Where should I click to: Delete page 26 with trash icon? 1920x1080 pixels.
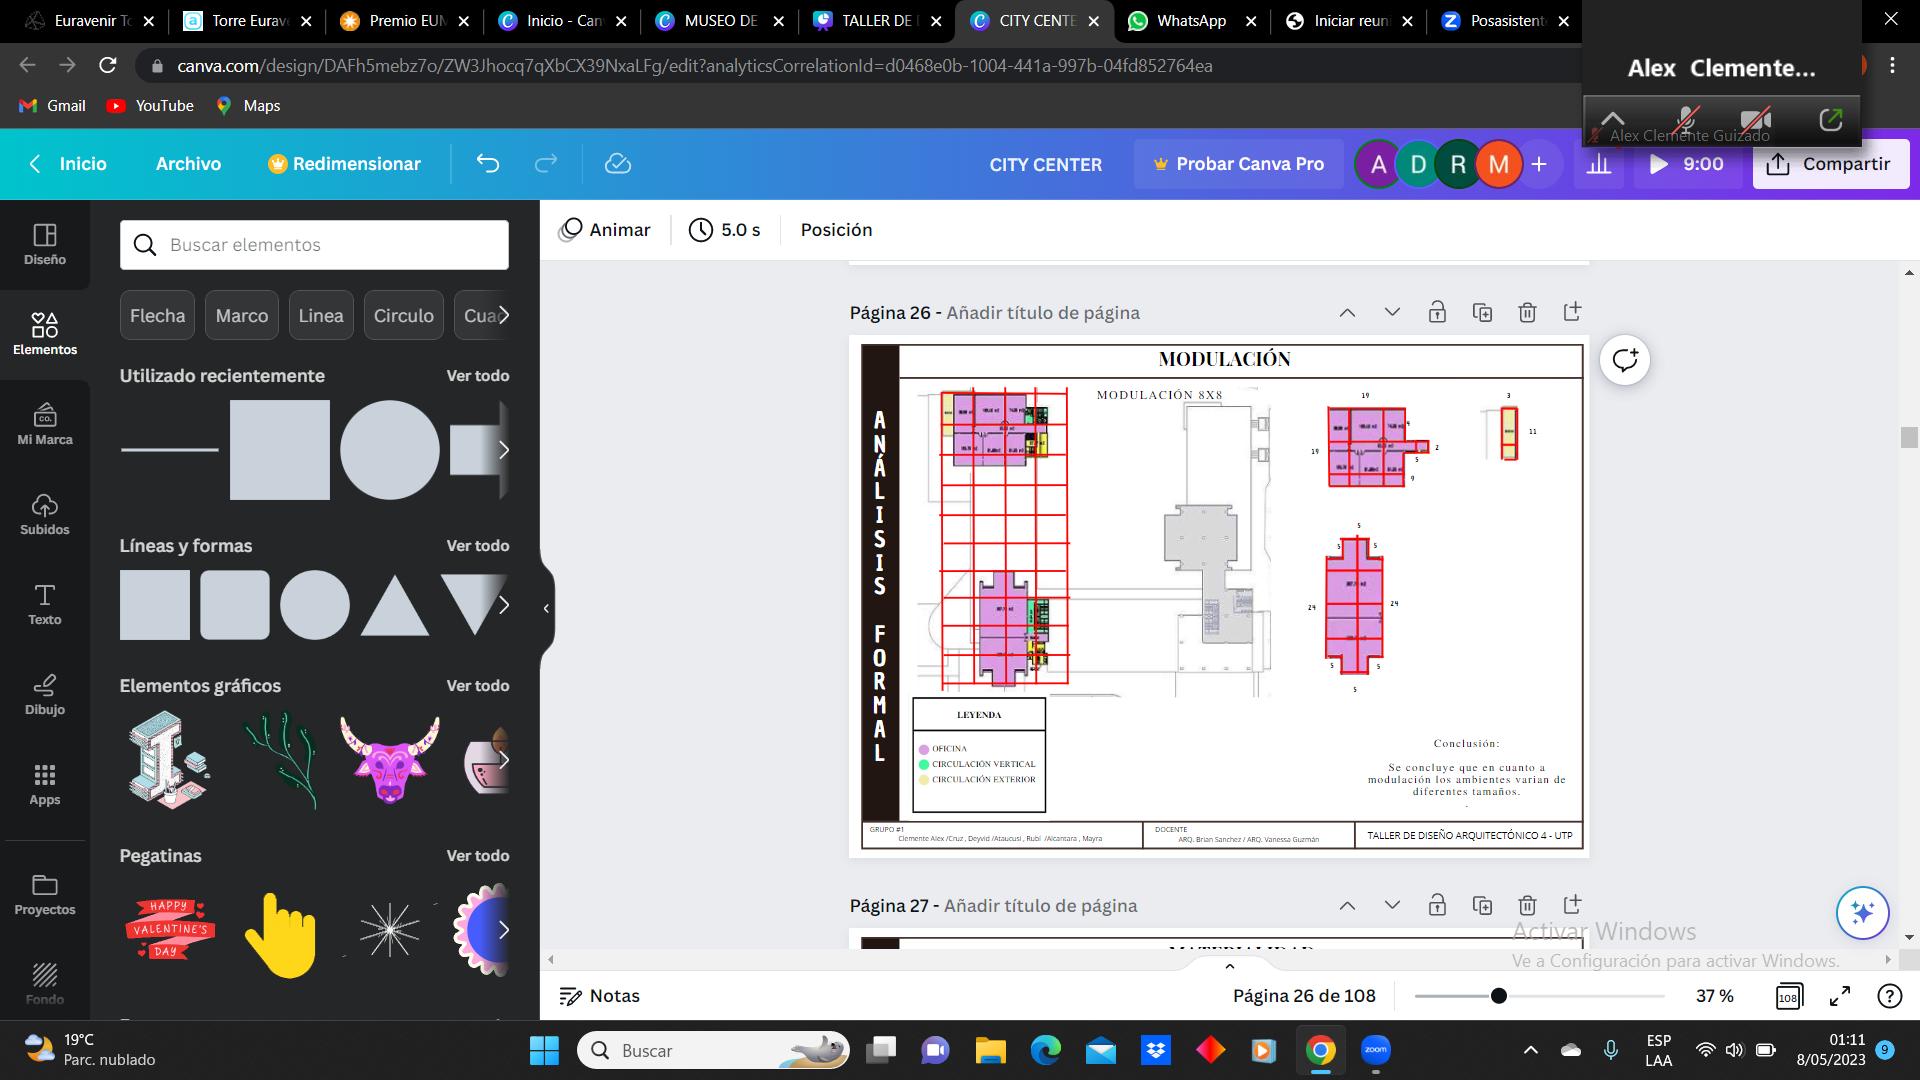point(1527,313)
